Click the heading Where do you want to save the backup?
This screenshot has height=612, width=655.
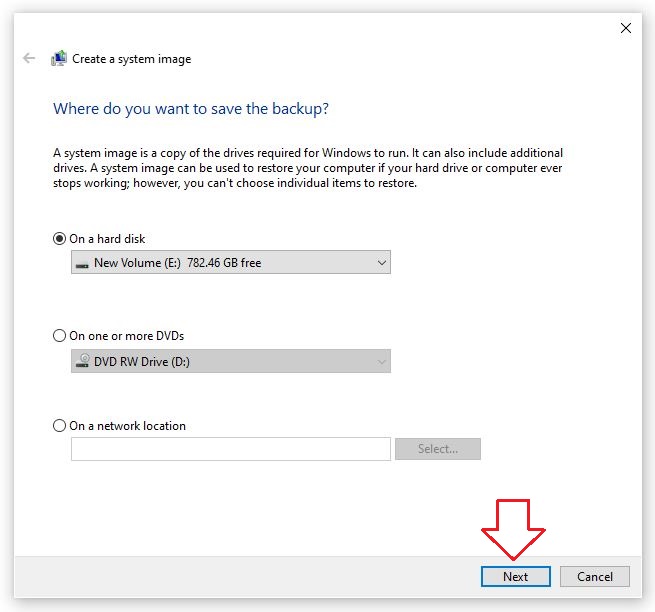click(x=191, y=109)
